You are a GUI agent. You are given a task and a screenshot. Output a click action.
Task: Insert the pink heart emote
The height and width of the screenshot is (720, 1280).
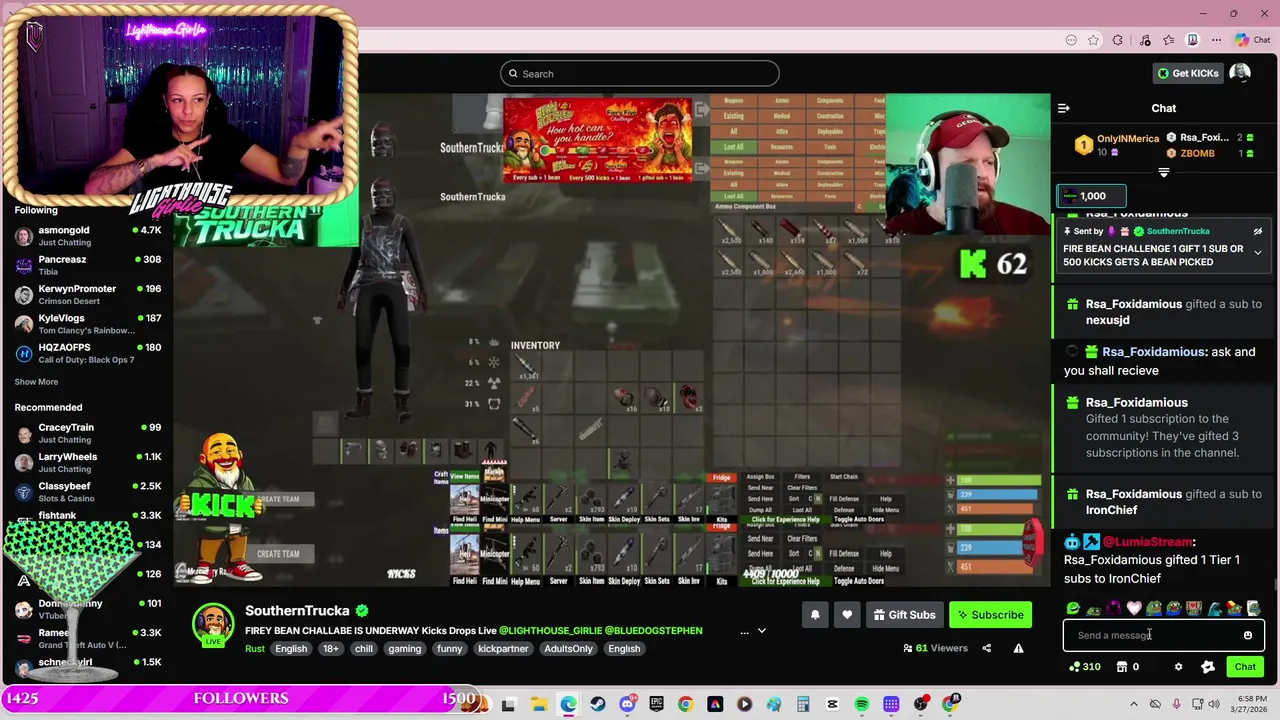click(1134, 608)
